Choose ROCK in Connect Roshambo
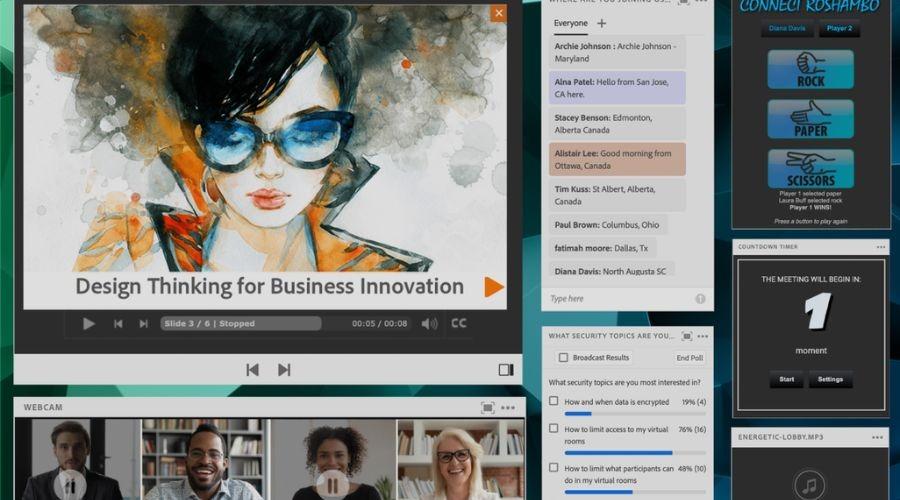Viewport: 900px width, 500px height. (x=810, y=69)
